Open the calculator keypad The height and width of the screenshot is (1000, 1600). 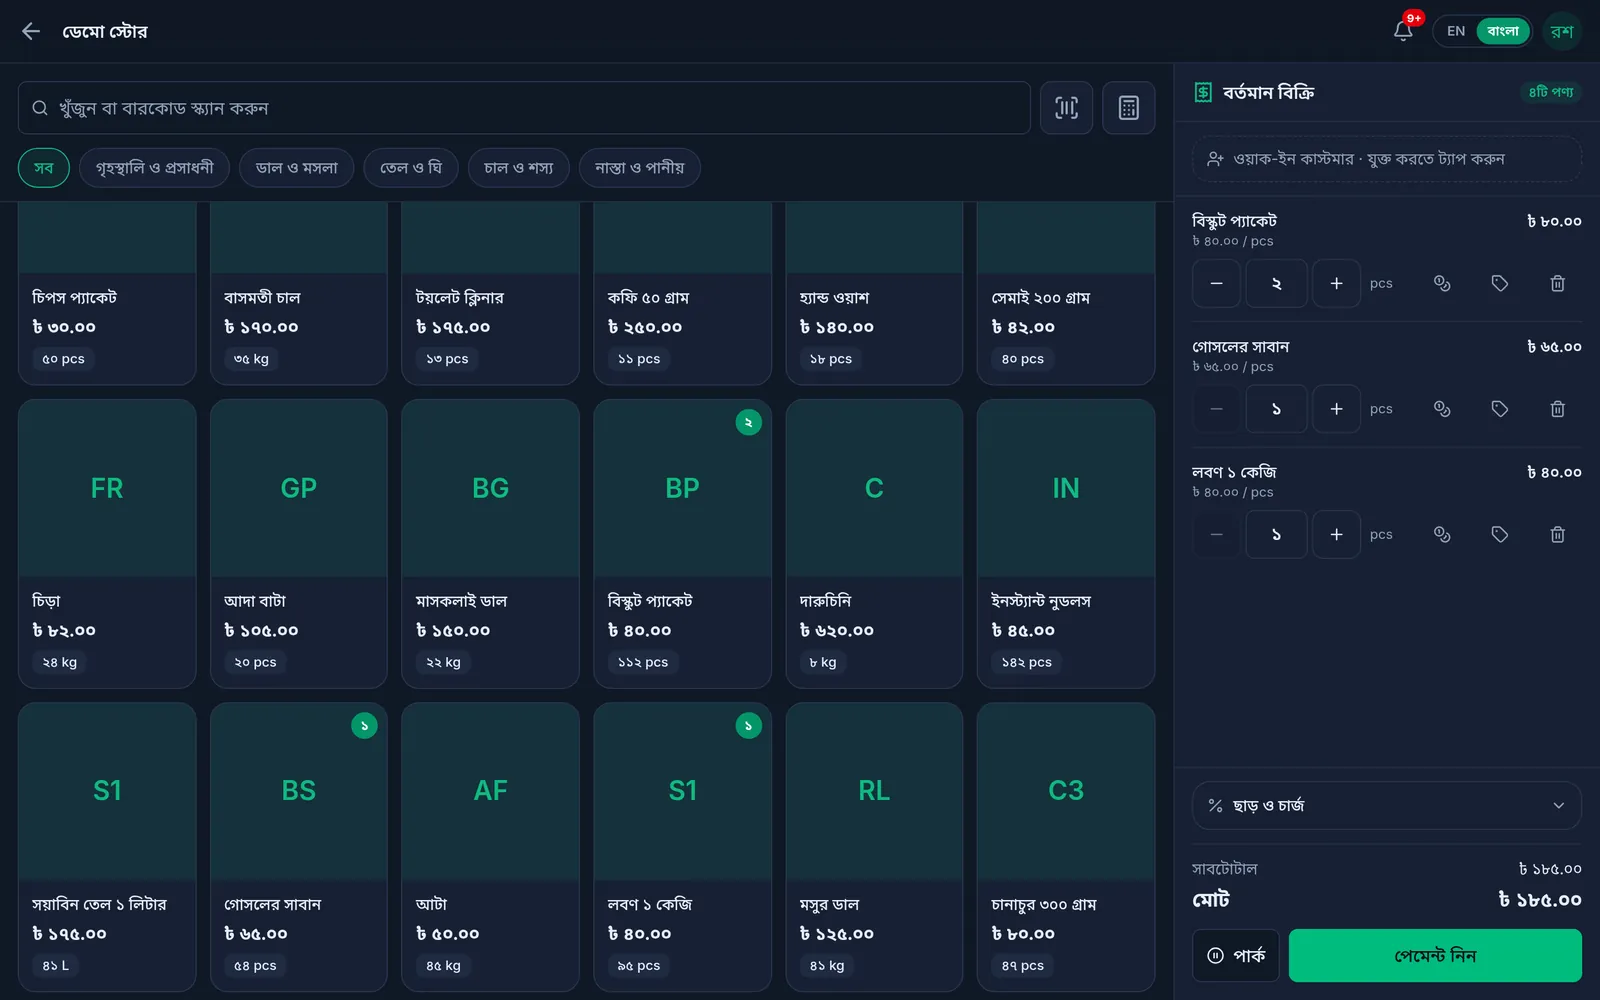click(x=1129, y=108)
